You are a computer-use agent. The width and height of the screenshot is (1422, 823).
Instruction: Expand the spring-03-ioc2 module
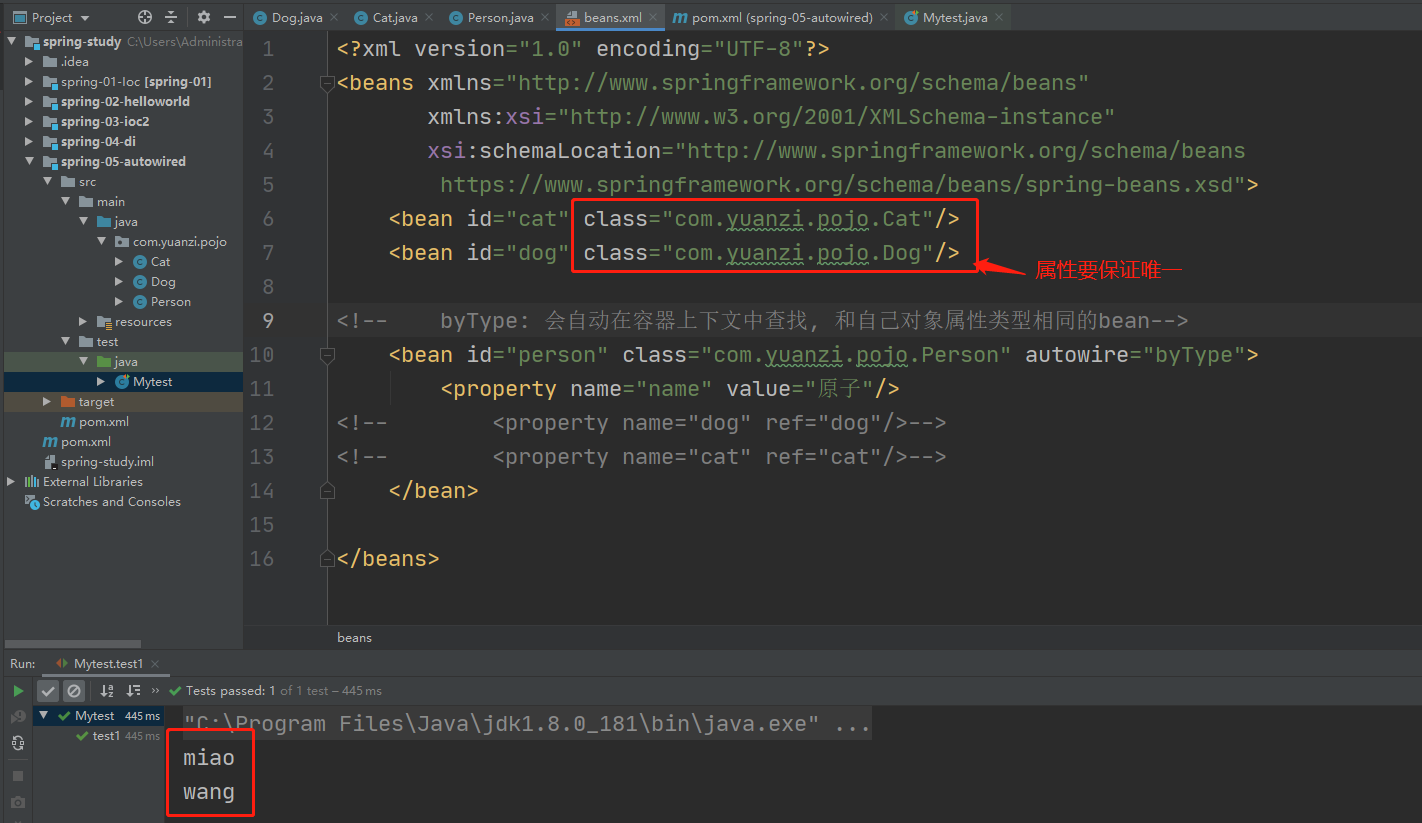click(30, 122)
